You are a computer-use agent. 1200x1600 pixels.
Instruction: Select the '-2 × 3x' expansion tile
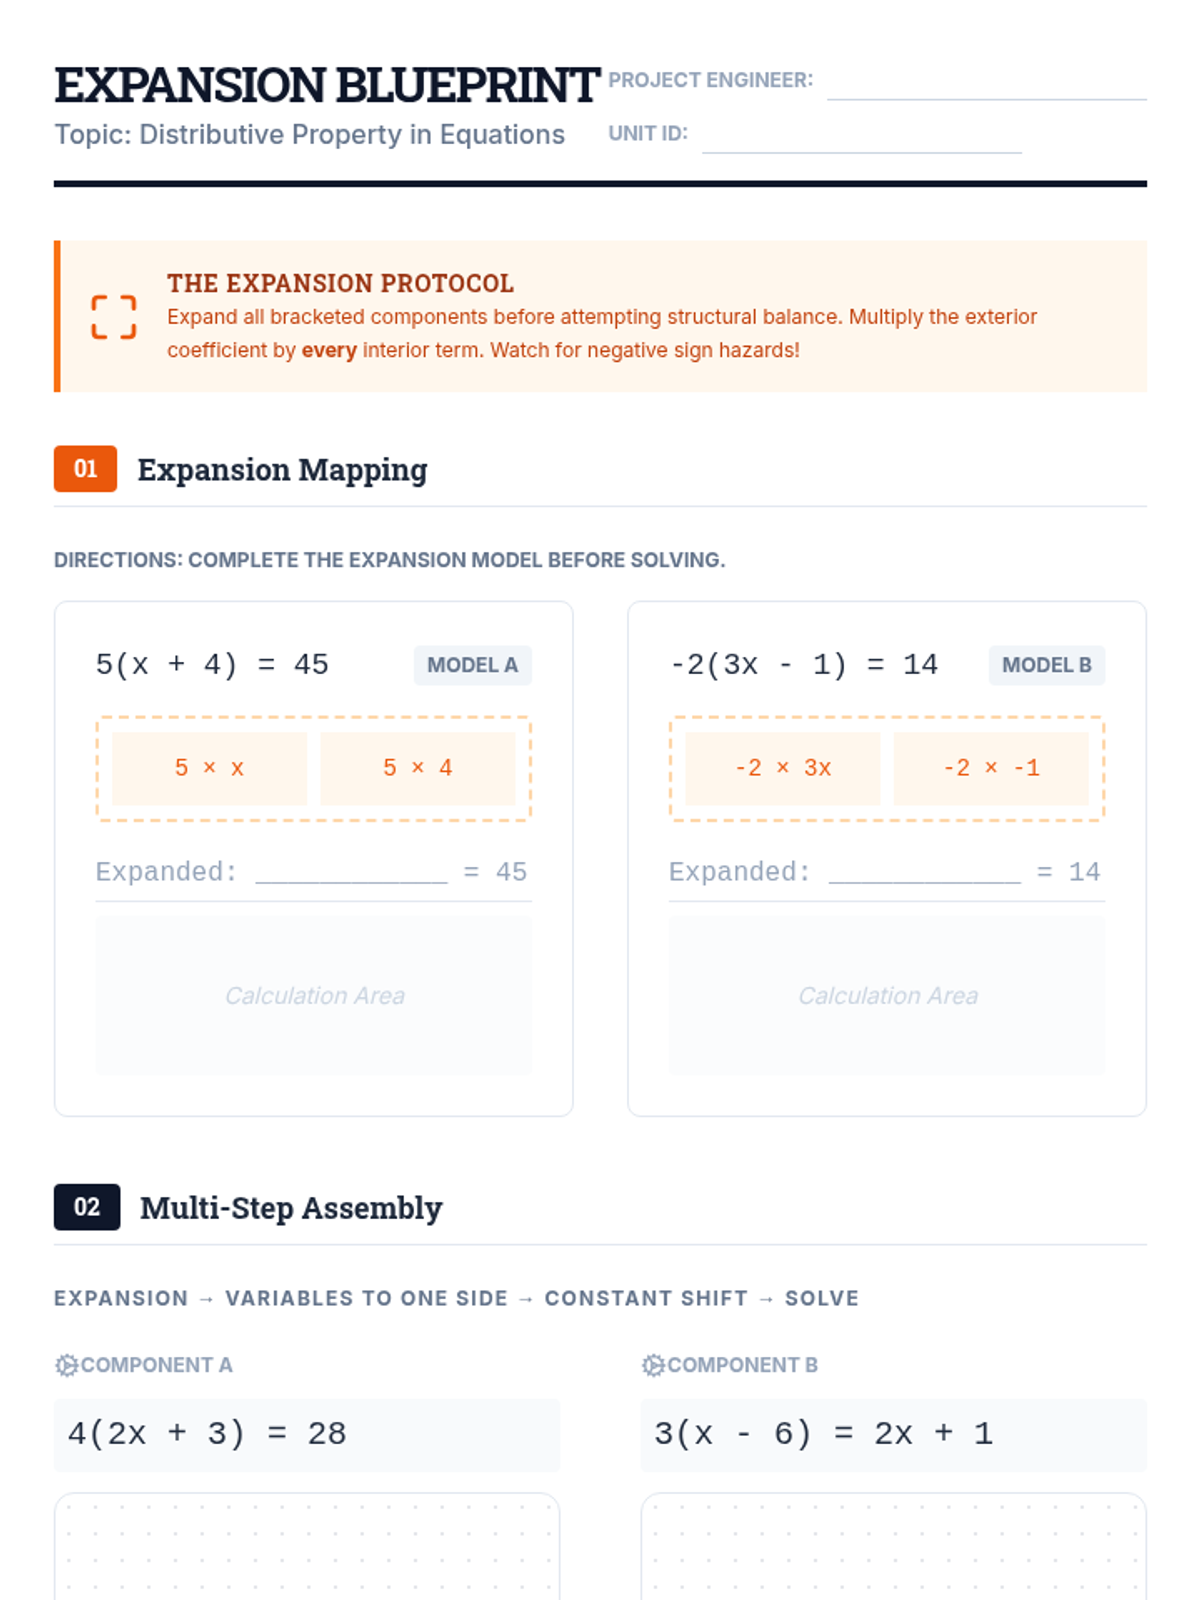pyautogui.click(x=783, y=768)
